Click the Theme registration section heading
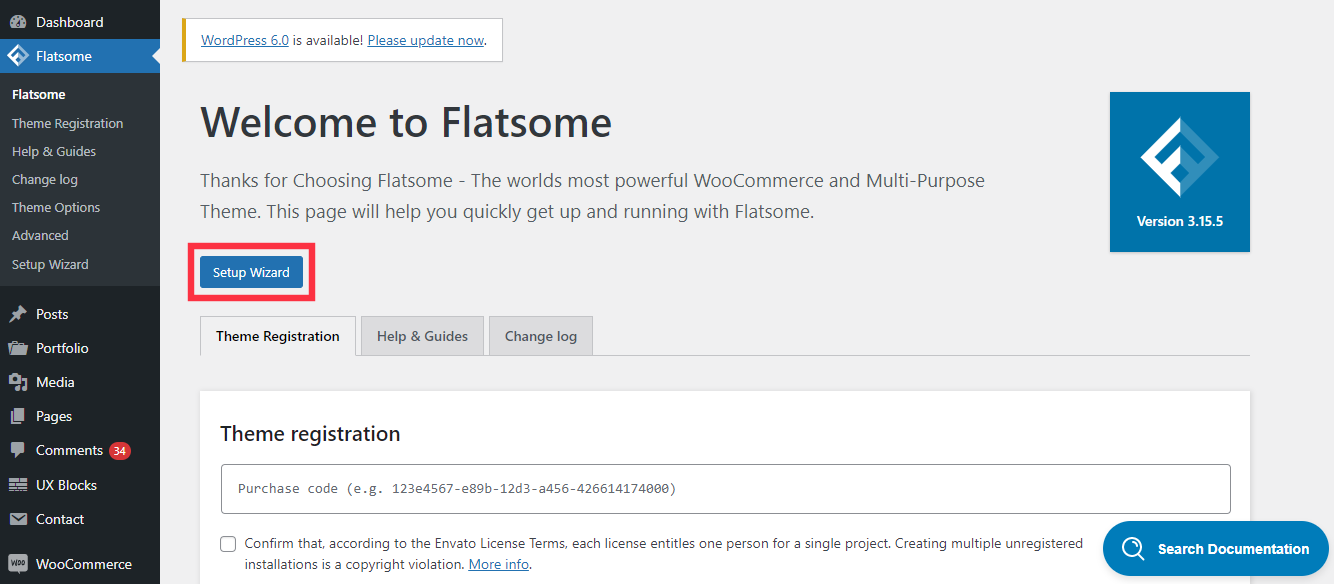Screen dimensions: 1334x584 coord(310,434)
